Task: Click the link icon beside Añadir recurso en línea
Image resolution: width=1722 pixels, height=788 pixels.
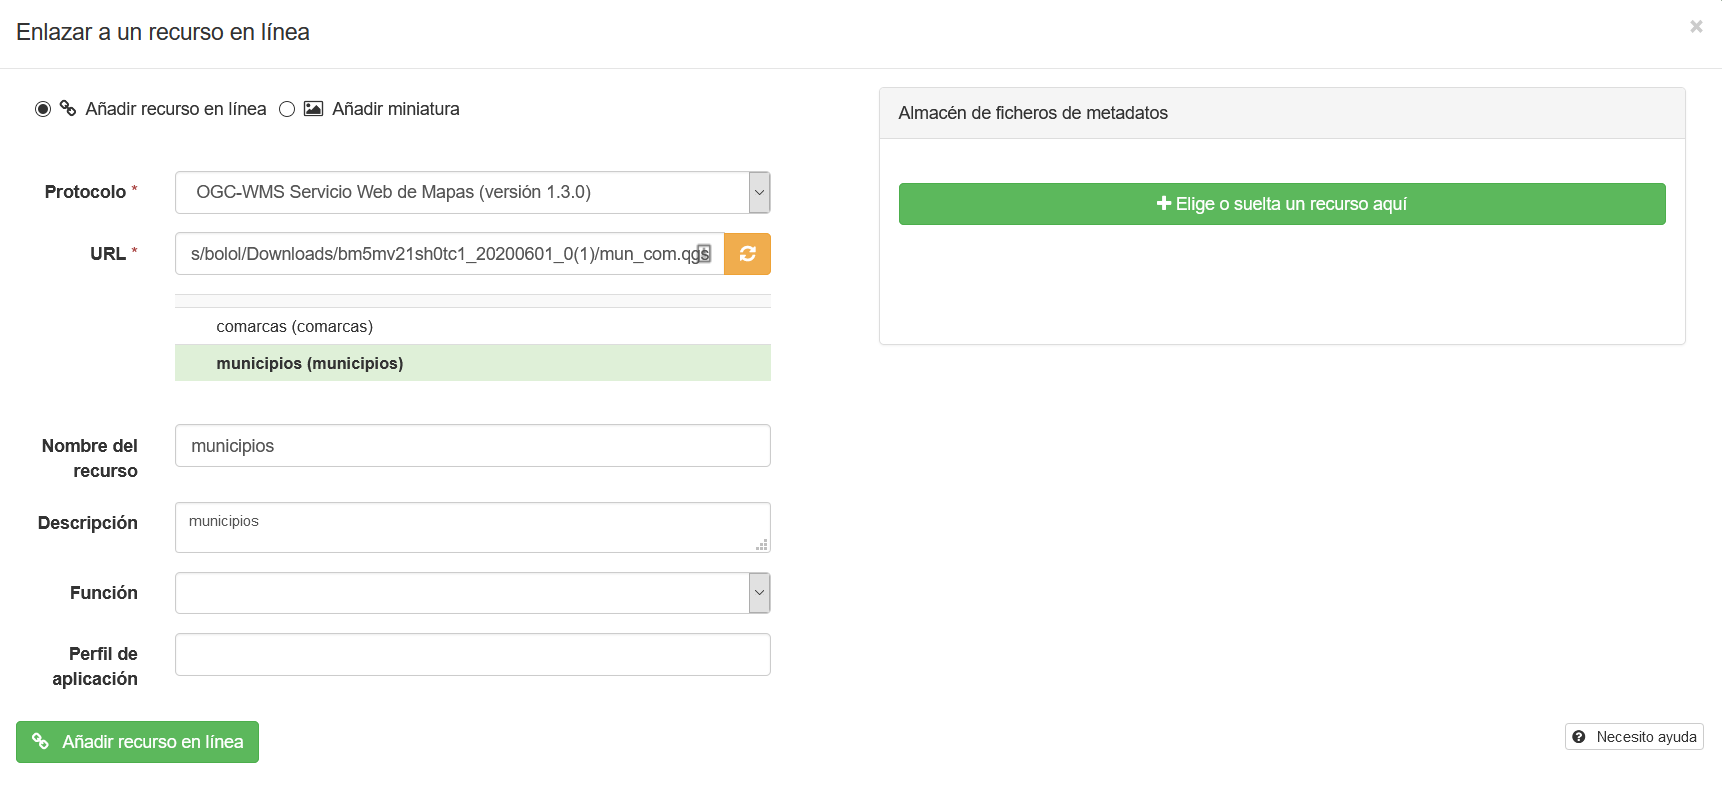Action: tap(68, 108)
